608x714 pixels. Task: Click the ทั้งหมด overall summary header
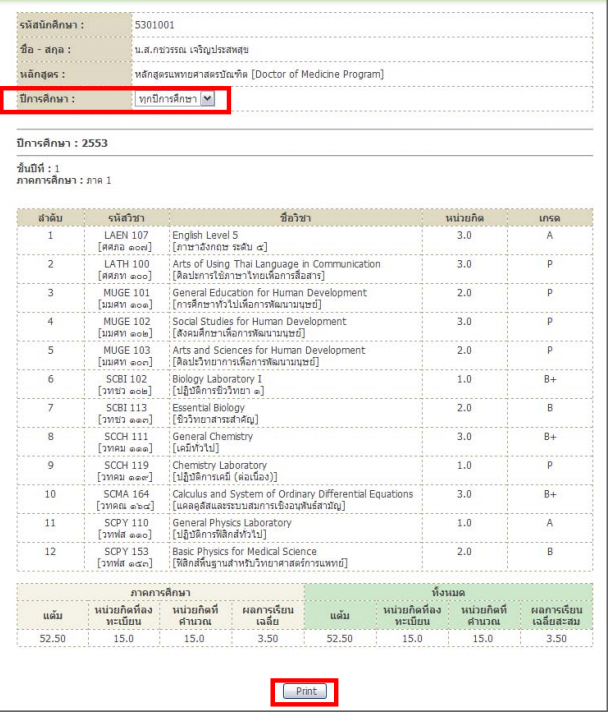pyautogui.click(x=448, y=592)
